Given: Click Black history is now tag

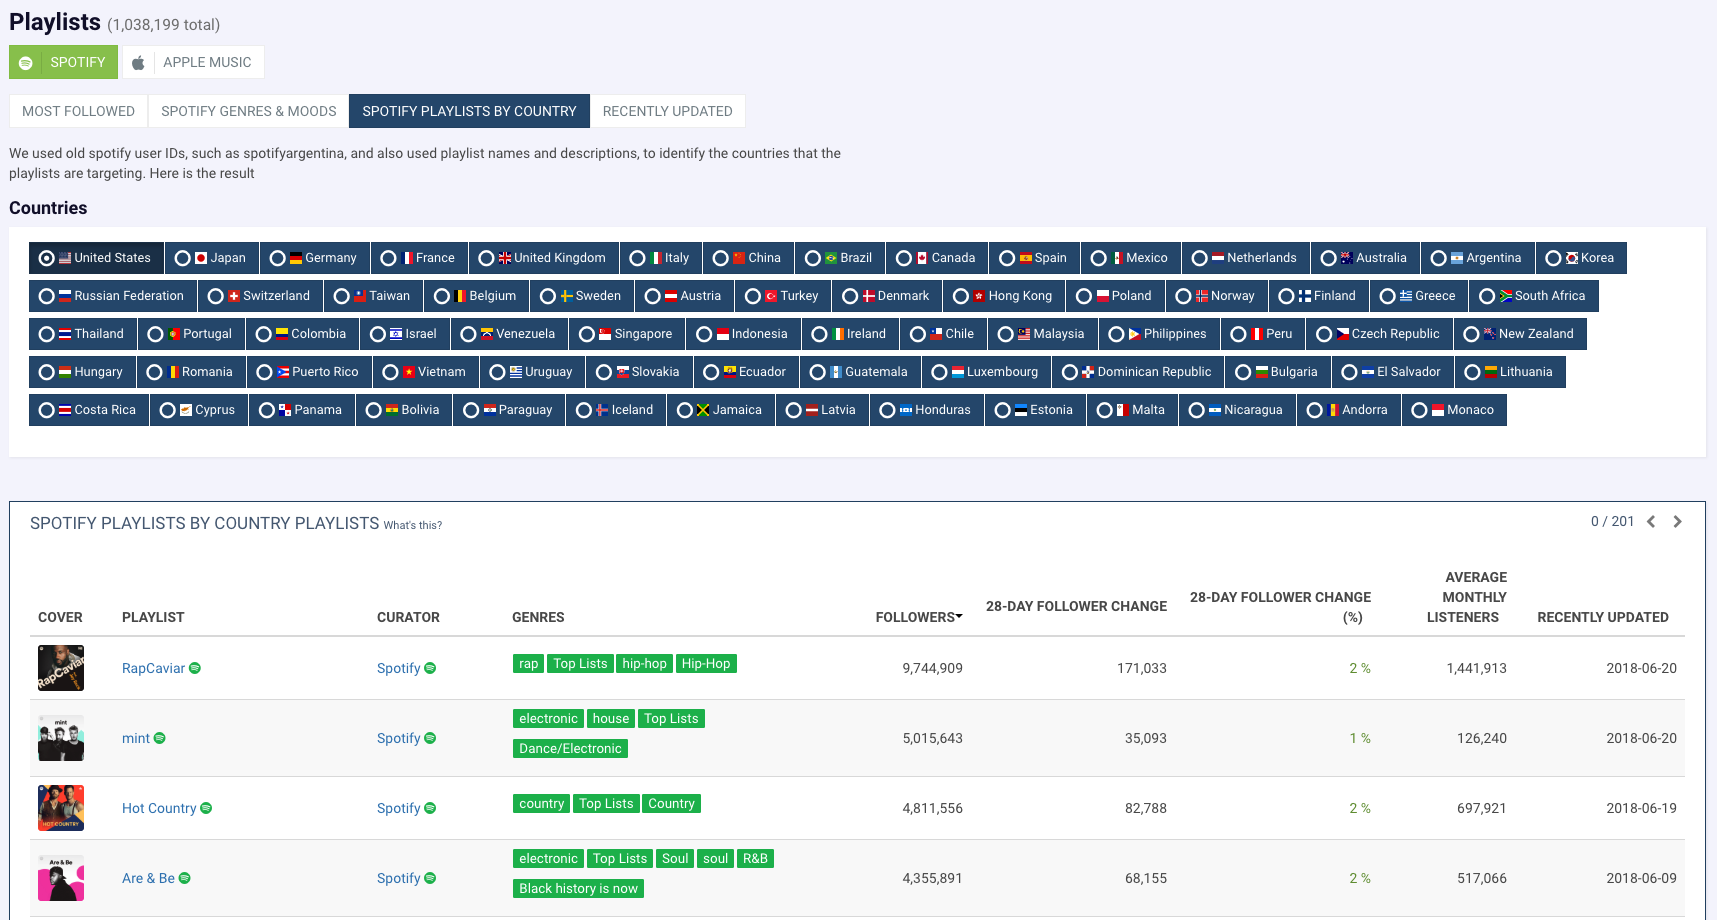Looking at the screenshot, I should tap(578, 889).
